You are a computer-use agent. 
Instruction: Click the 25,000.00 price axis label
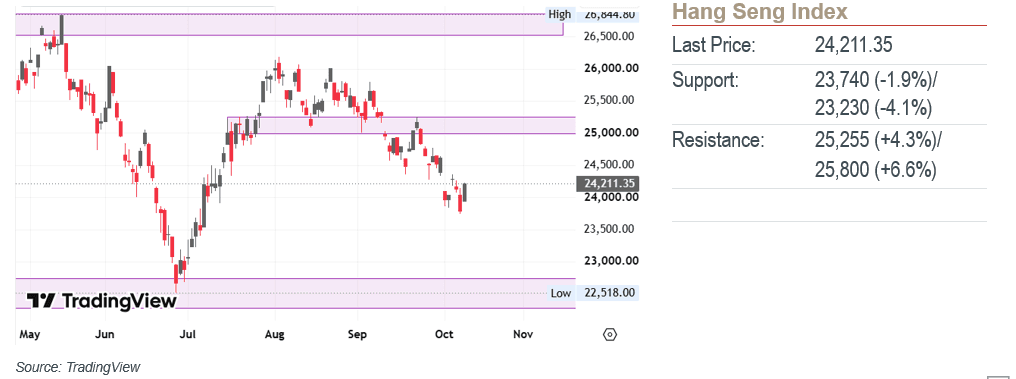[x=608, y=133]
